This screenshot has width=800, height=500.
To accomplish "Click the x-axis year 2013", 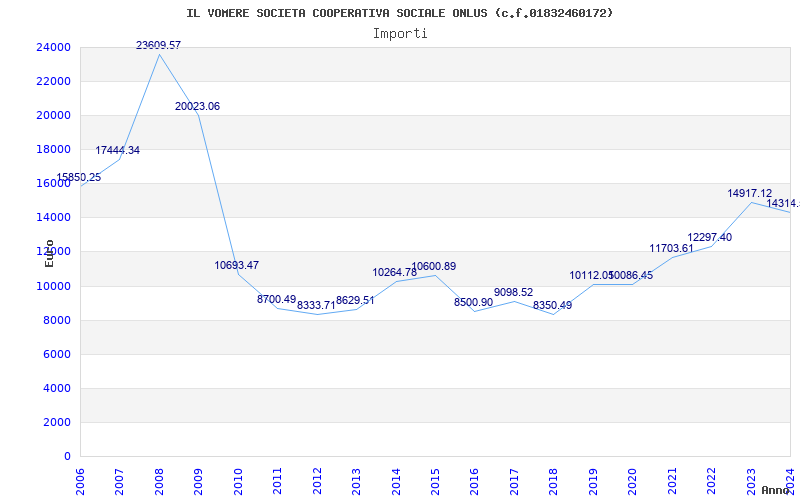I will (356, 481).
